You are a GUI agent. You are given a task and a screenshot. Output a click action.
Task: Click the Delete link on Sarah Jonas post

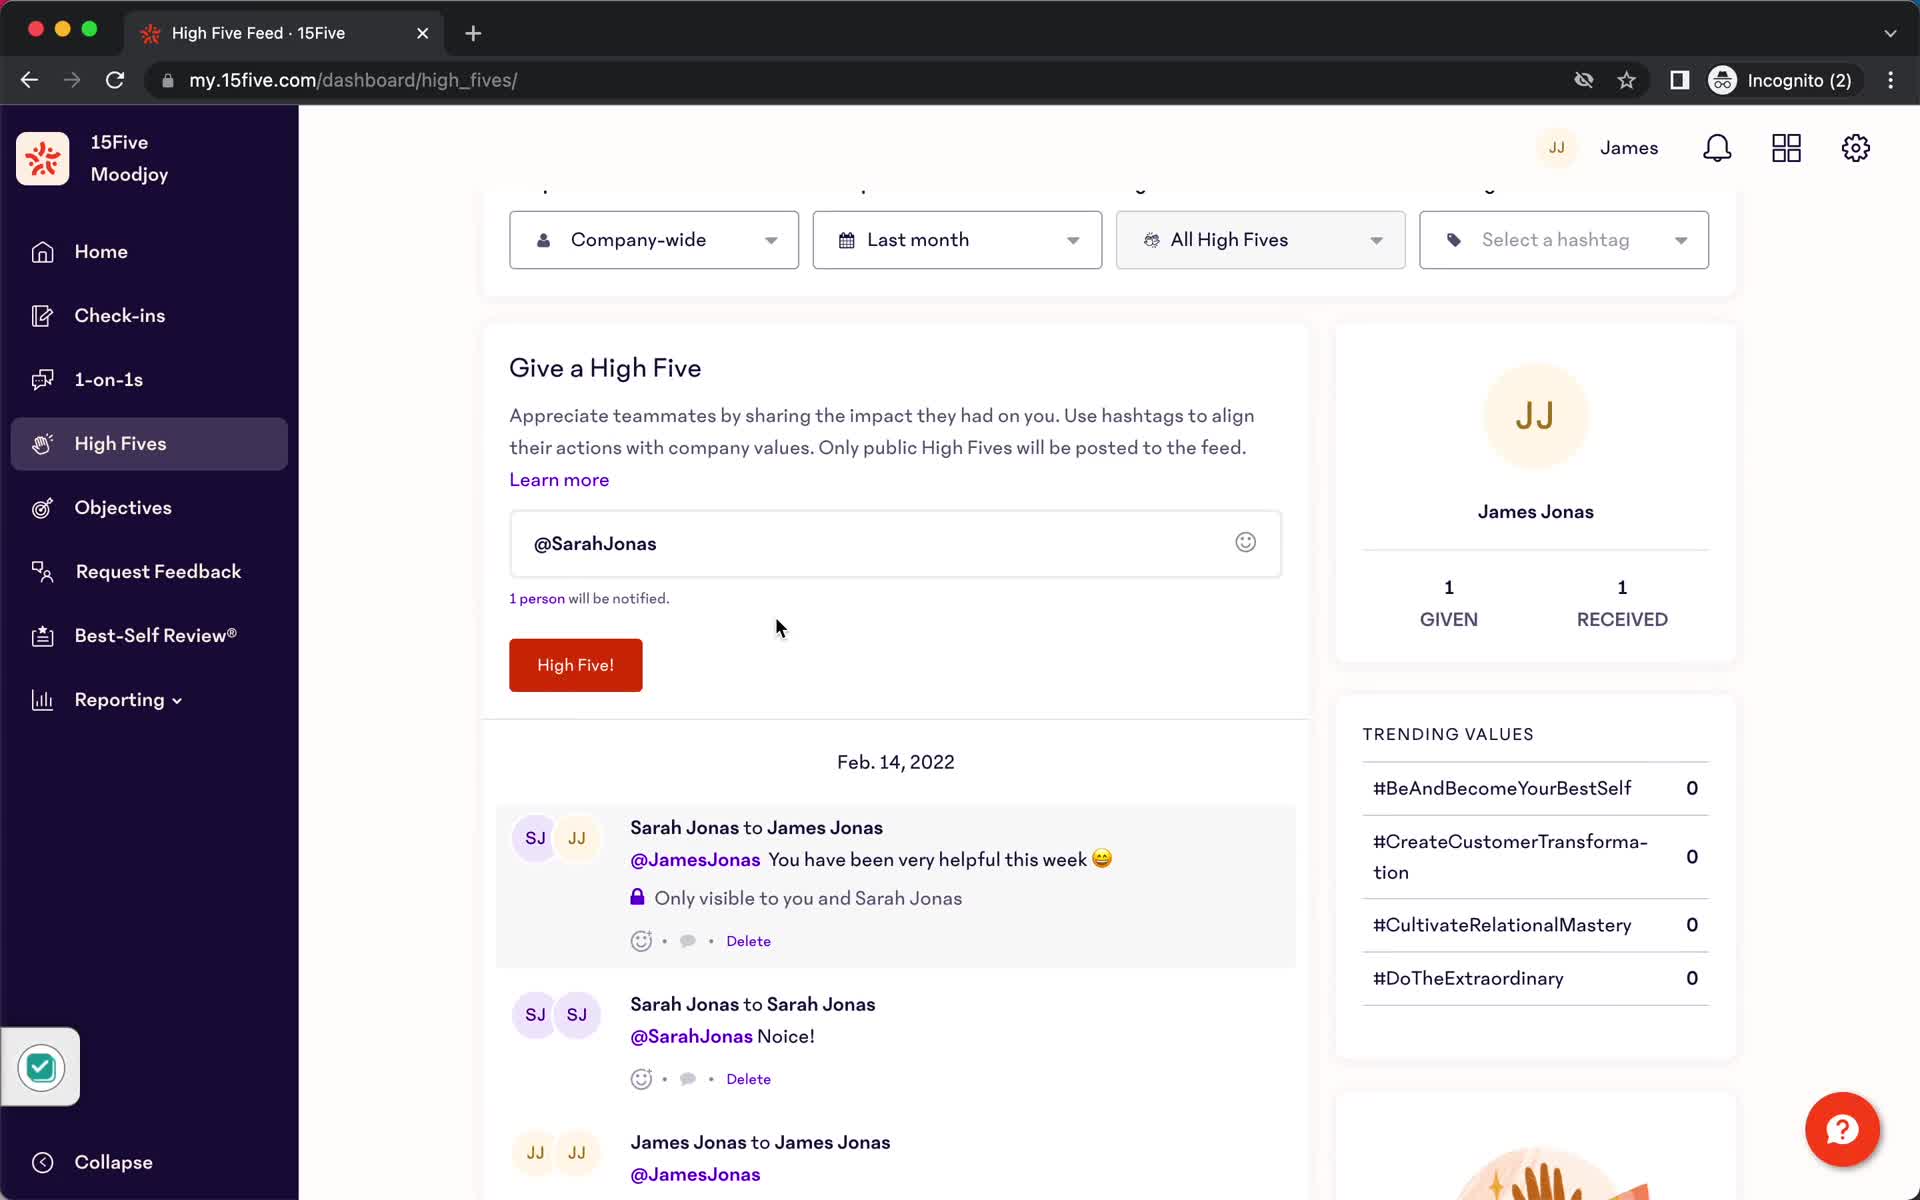click(x=748, y=940)
